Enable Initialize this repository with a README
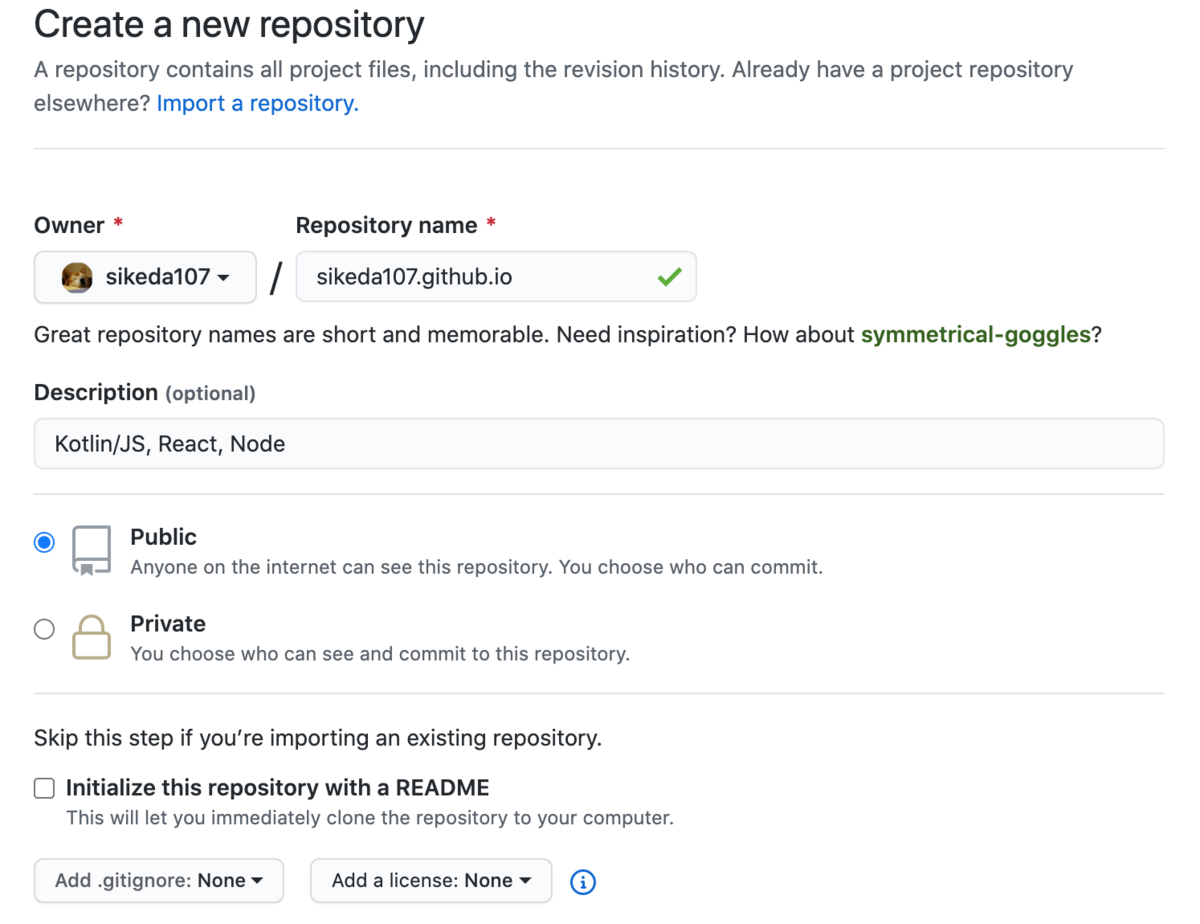 pyautogui.click(x=44, y=788)
